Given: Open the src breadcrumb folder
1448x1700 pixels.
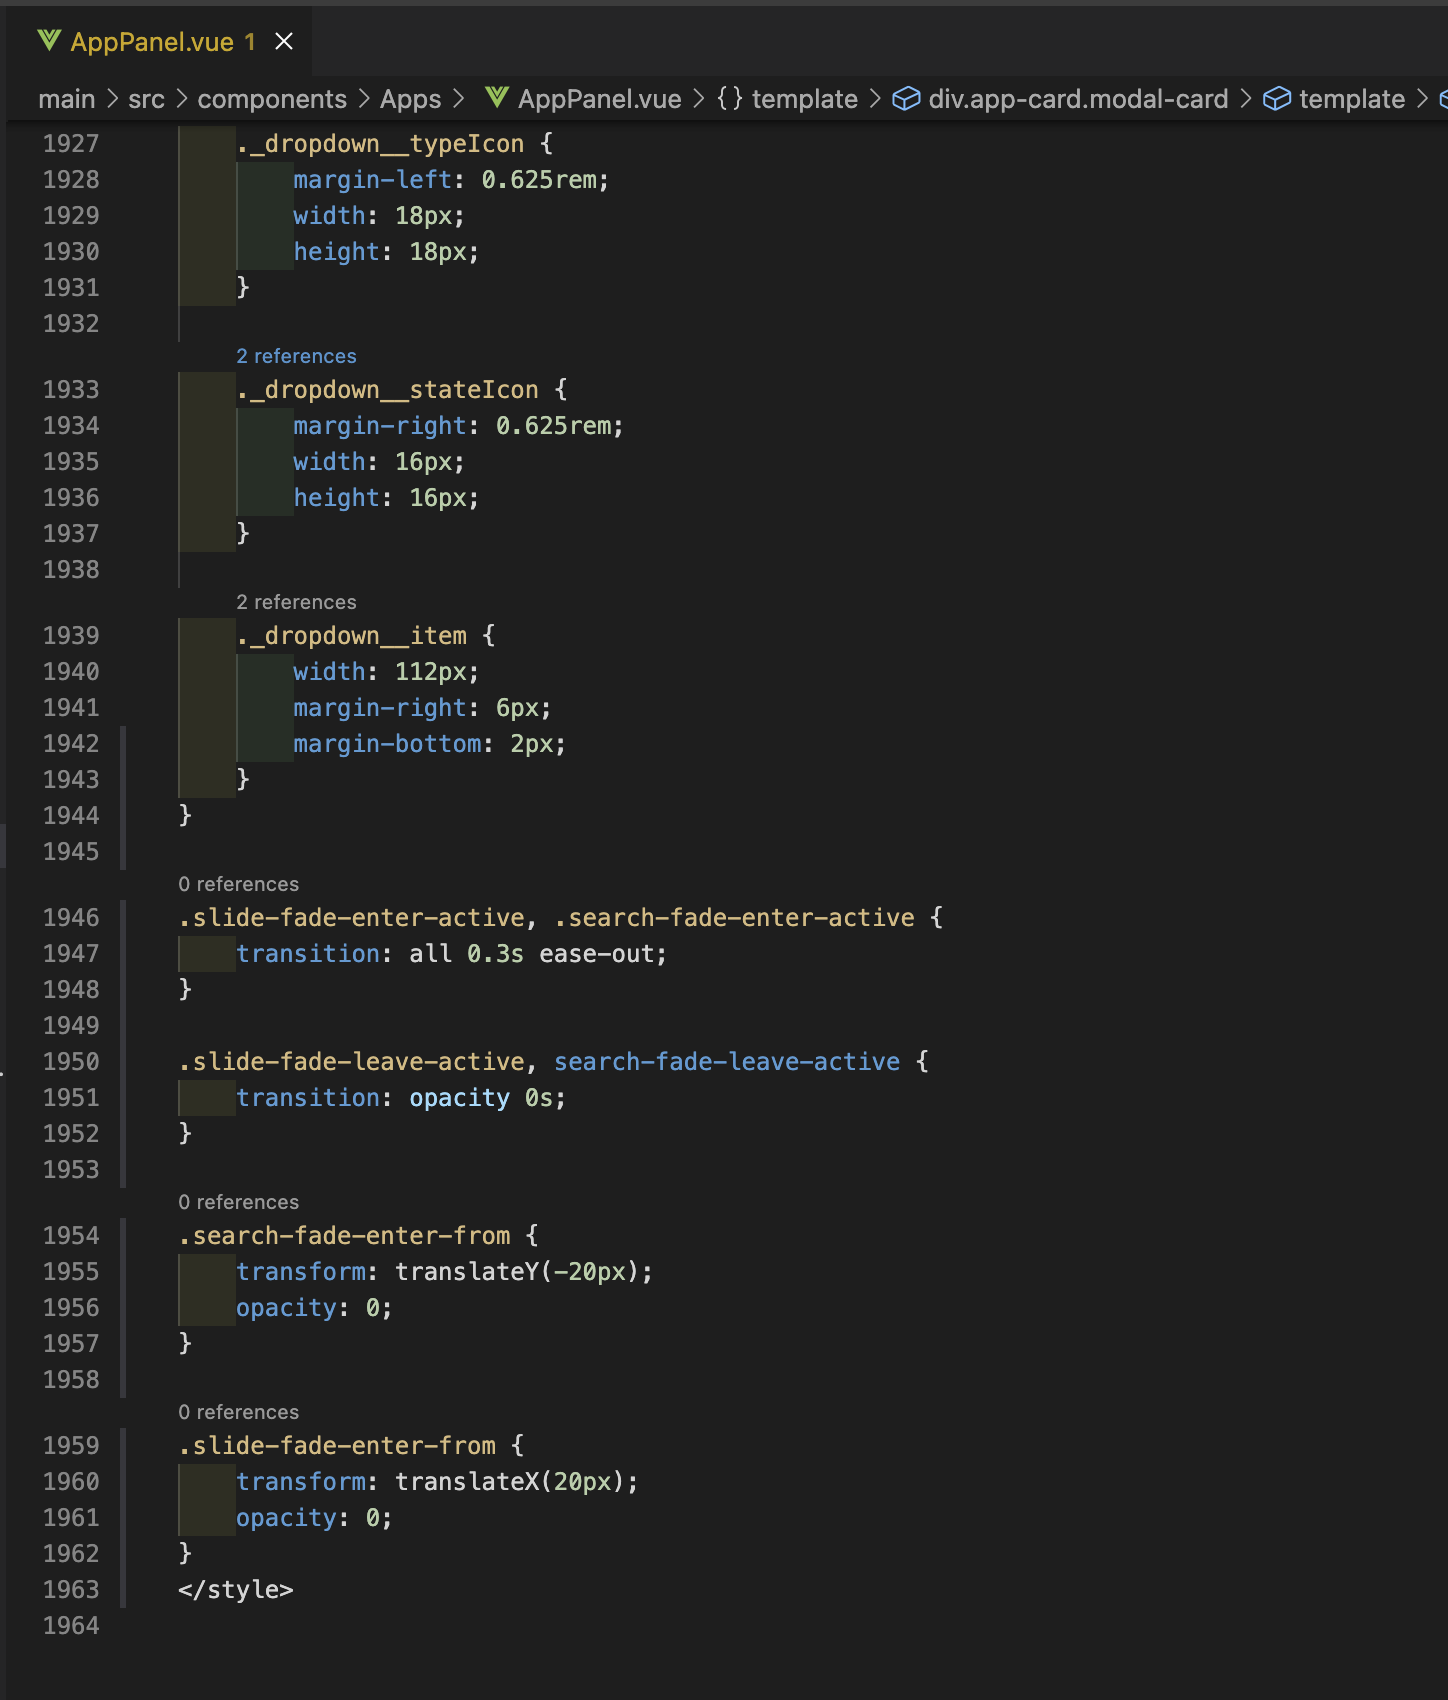Looking at the screenshot, I should (x=146, y=99).
